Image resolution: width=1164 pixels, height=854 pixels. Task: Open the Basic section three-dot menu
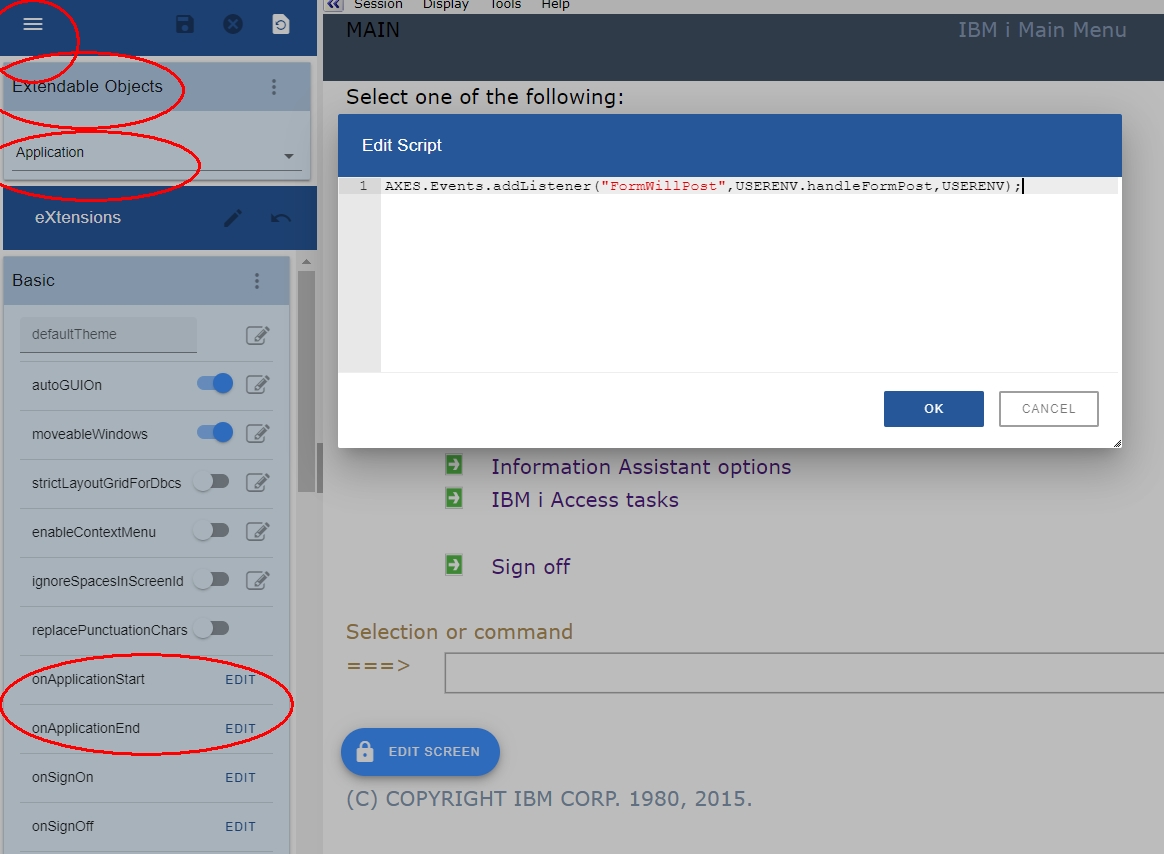(257, 281)
